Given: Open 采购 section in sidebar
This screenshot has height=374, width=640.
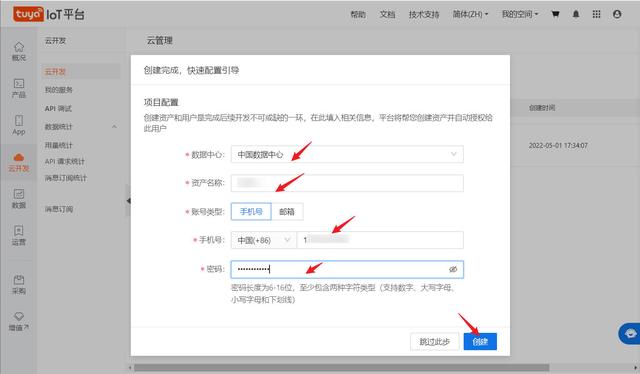Looking at the screenshot, I should (19, 285).
